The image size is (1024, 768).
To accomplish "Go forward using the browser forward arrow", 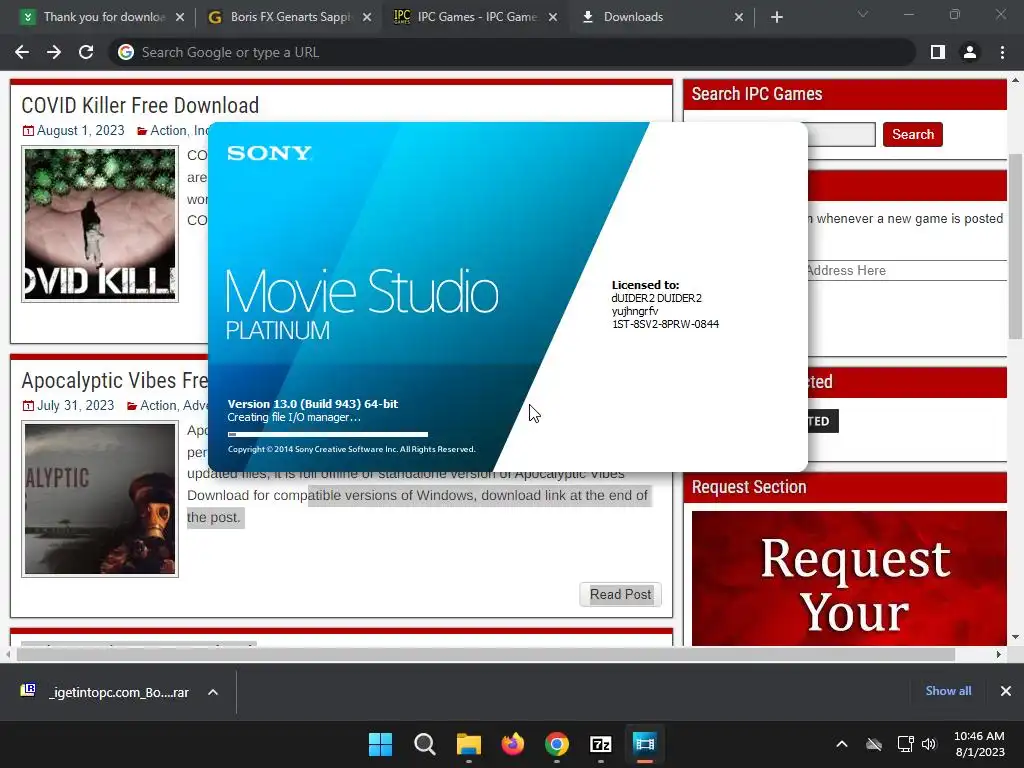I will point(54,52).
